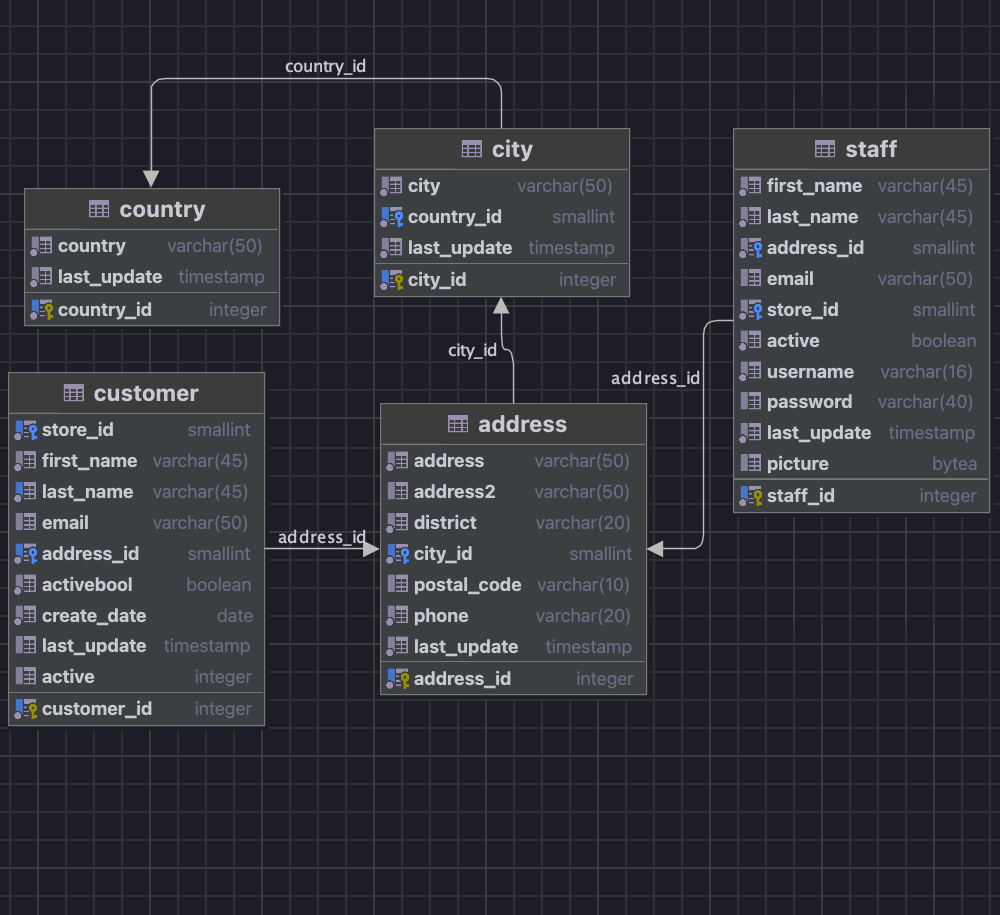
Task: Select the district column in address
Action: tap(445, 523)
